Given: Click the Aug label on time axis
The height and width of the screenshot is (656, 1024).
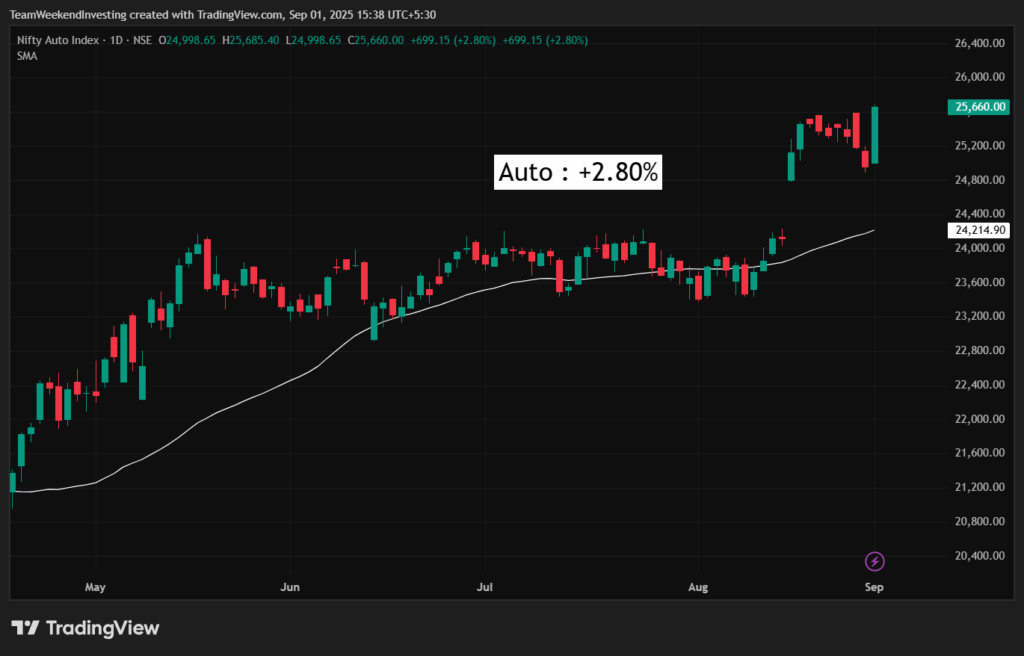Looking at the screenshot, I should [698, 587].
